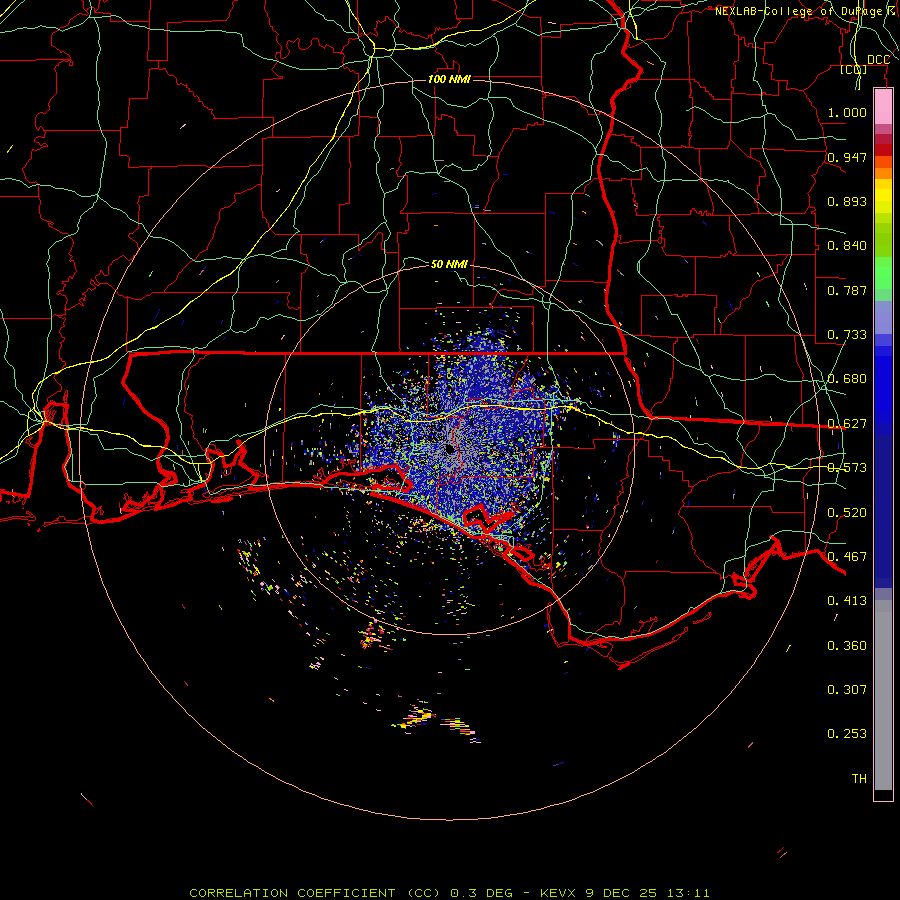
Task: Click the 0.307 legend value
Action: tap(847, 690)
